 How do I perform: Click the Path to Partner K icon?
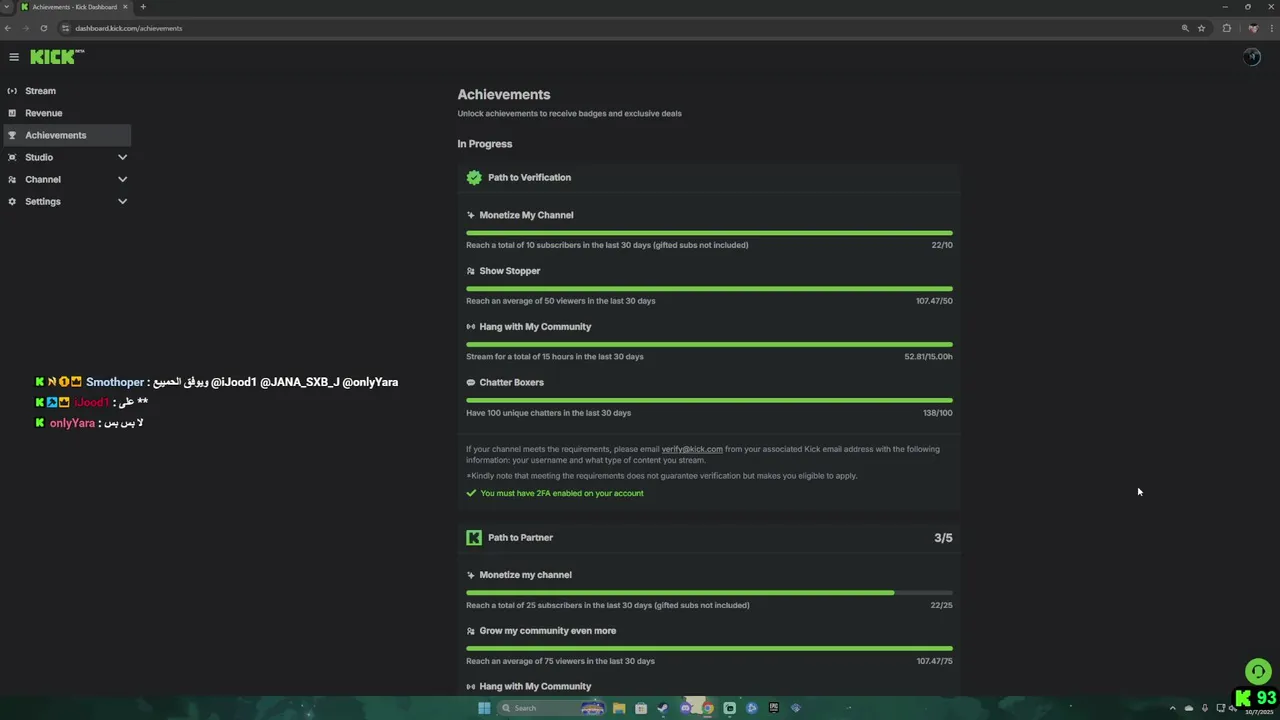pos(474,537)
